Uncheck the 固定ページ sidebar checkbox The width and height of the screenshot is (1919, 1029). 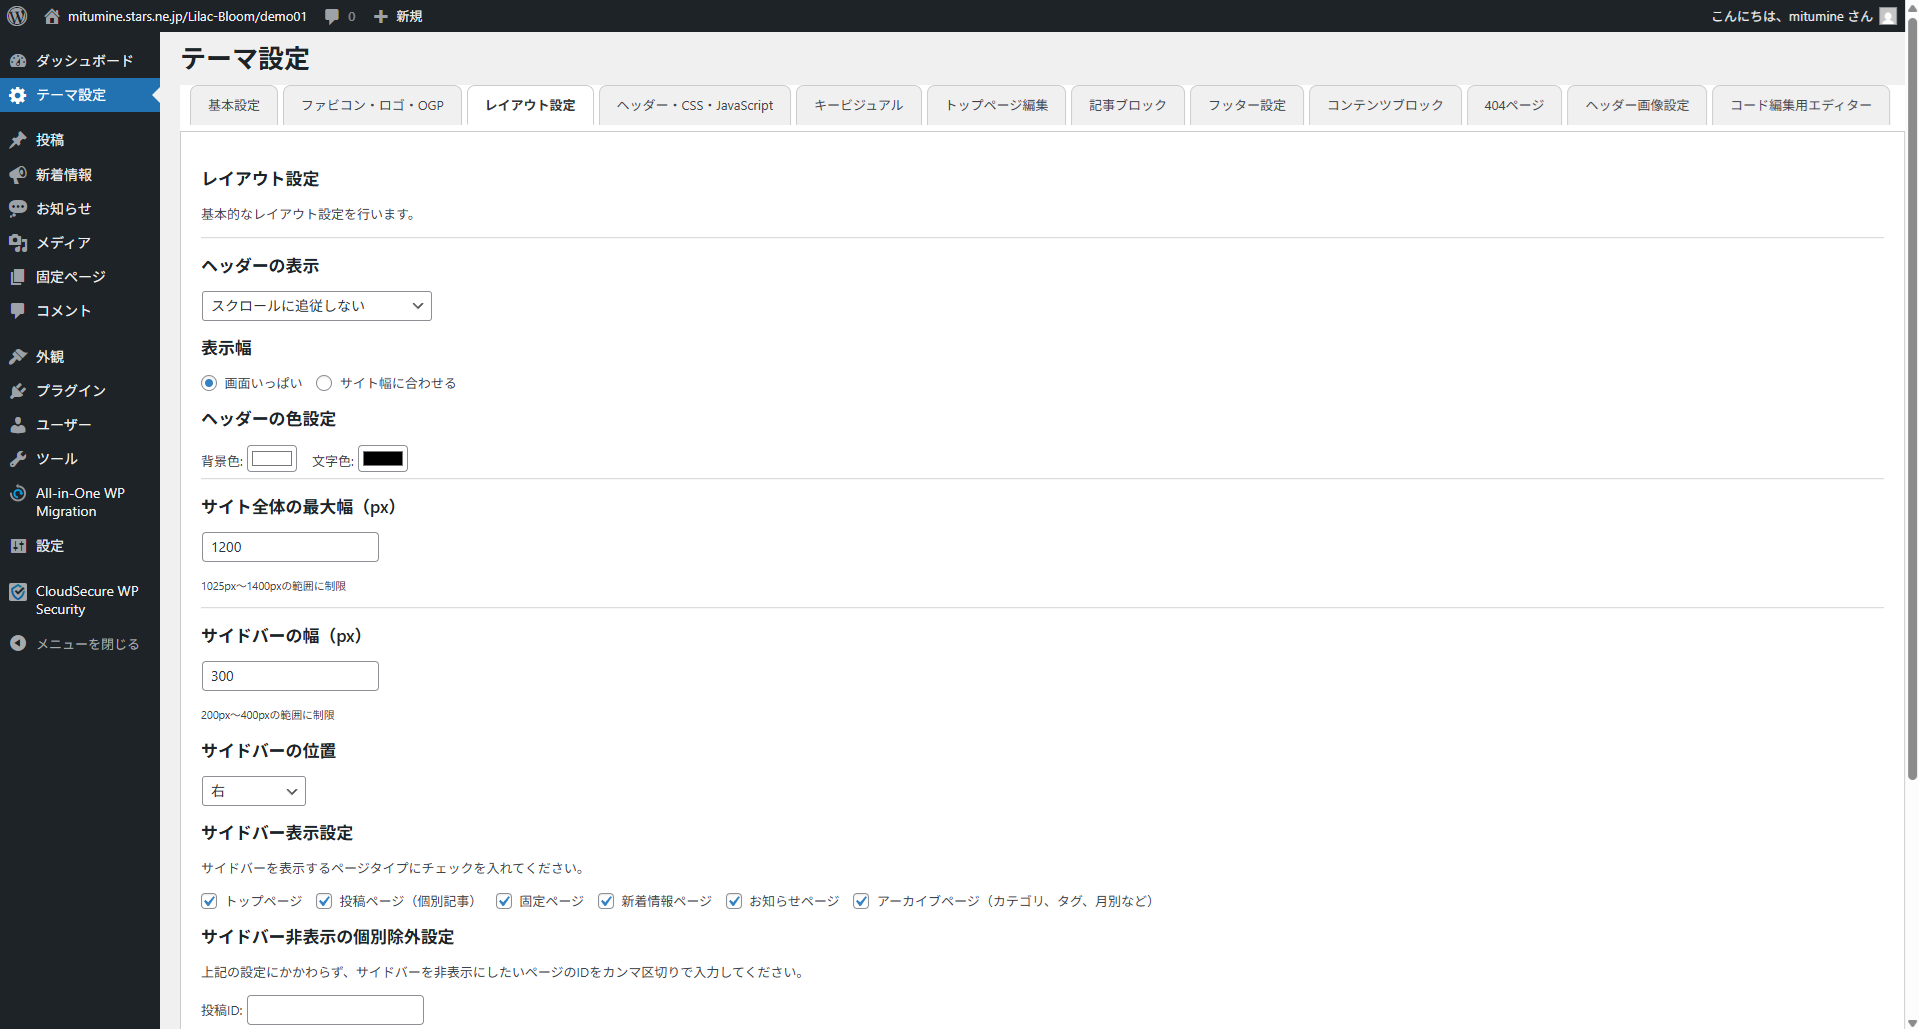504,901
